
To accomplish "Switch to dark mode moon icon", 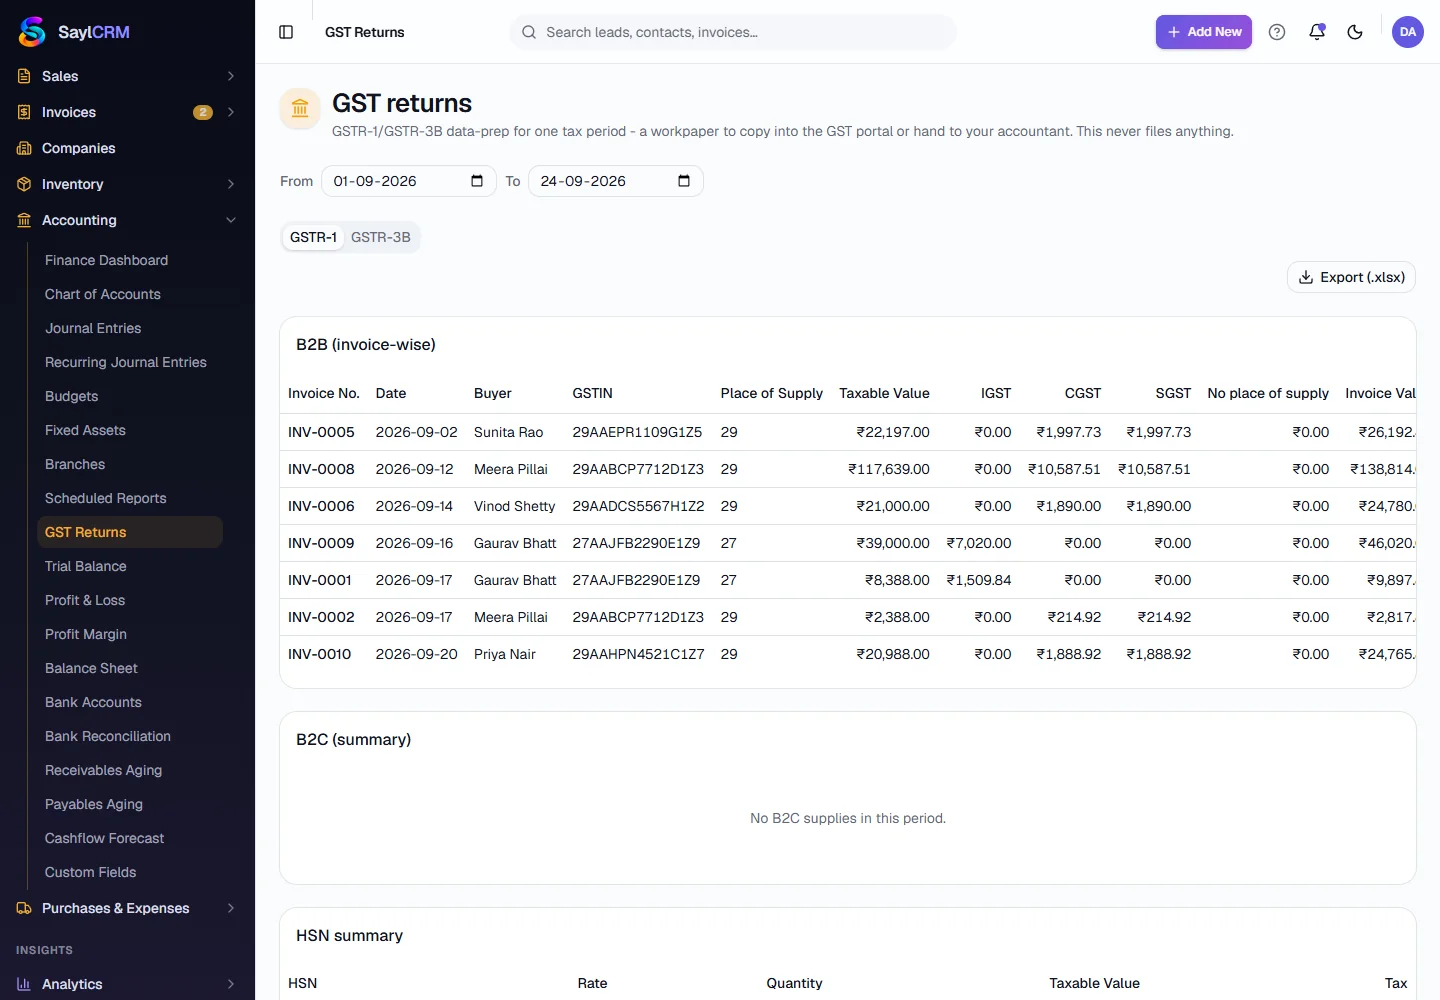I will [1355, 32].
